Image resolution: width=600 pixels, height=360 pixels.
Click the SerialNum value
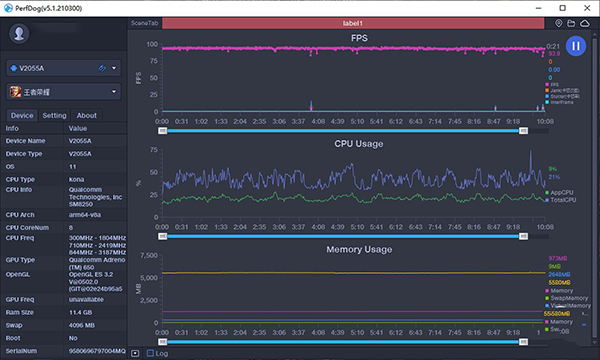coord(97,351)
